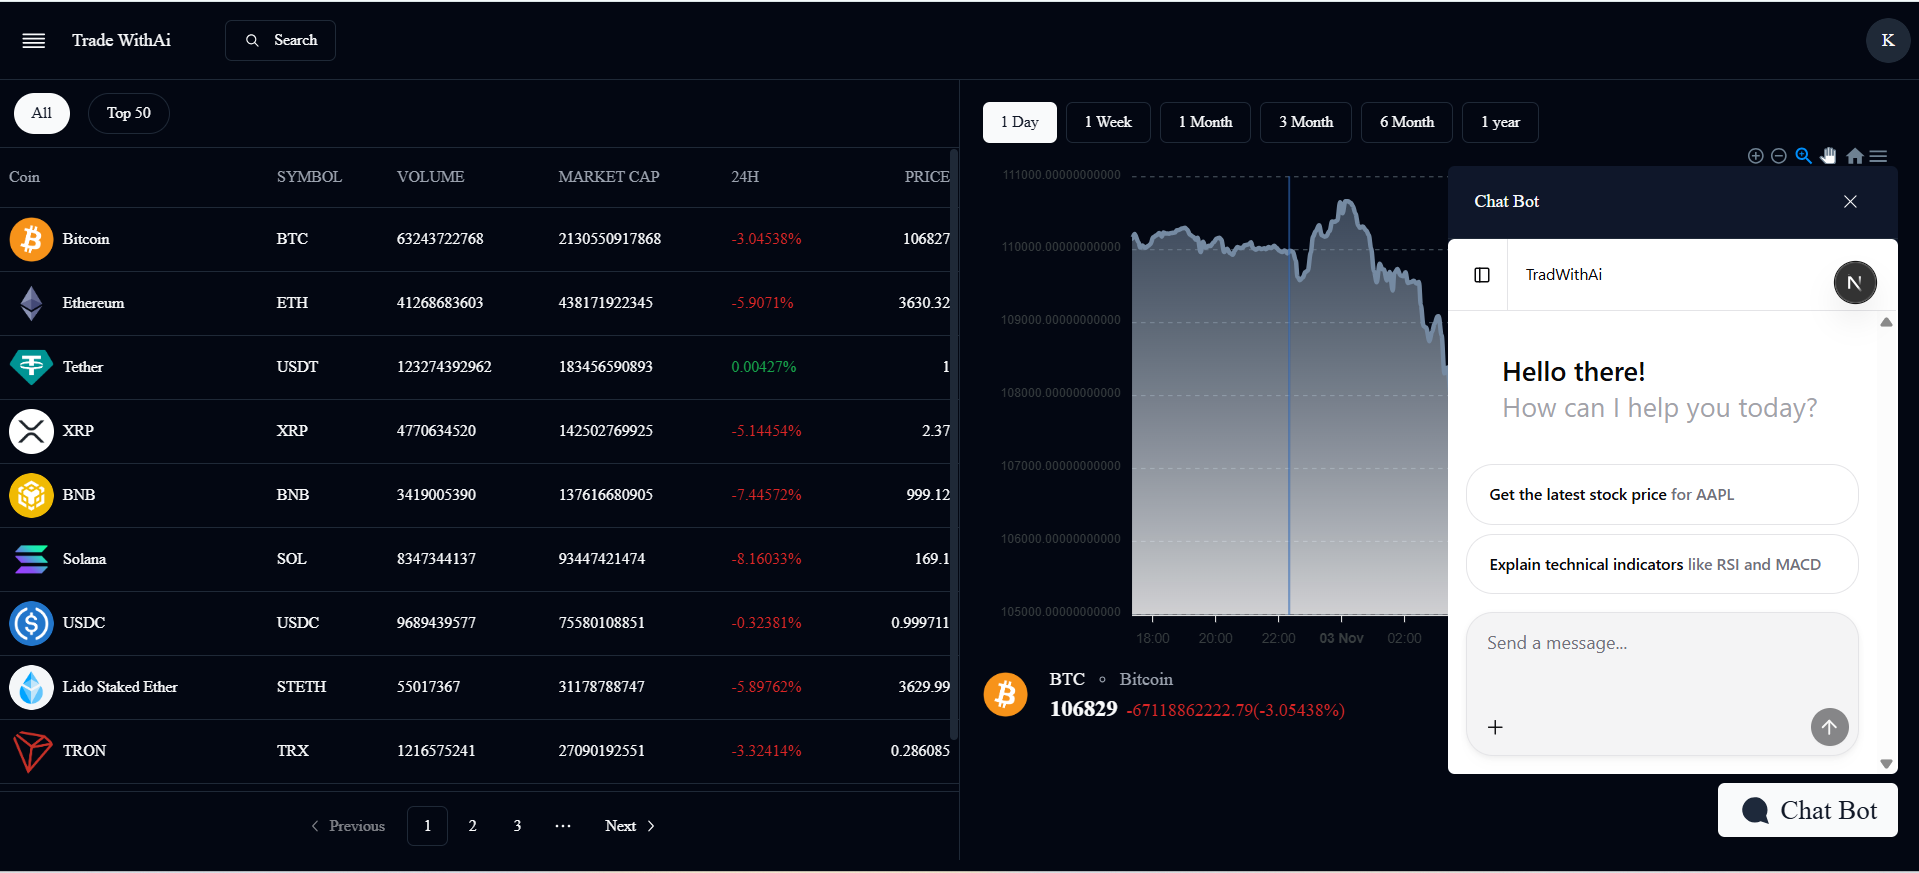
Task: Zoom out on the chart
Action: pyautogui.click(x=1779, y=156)
